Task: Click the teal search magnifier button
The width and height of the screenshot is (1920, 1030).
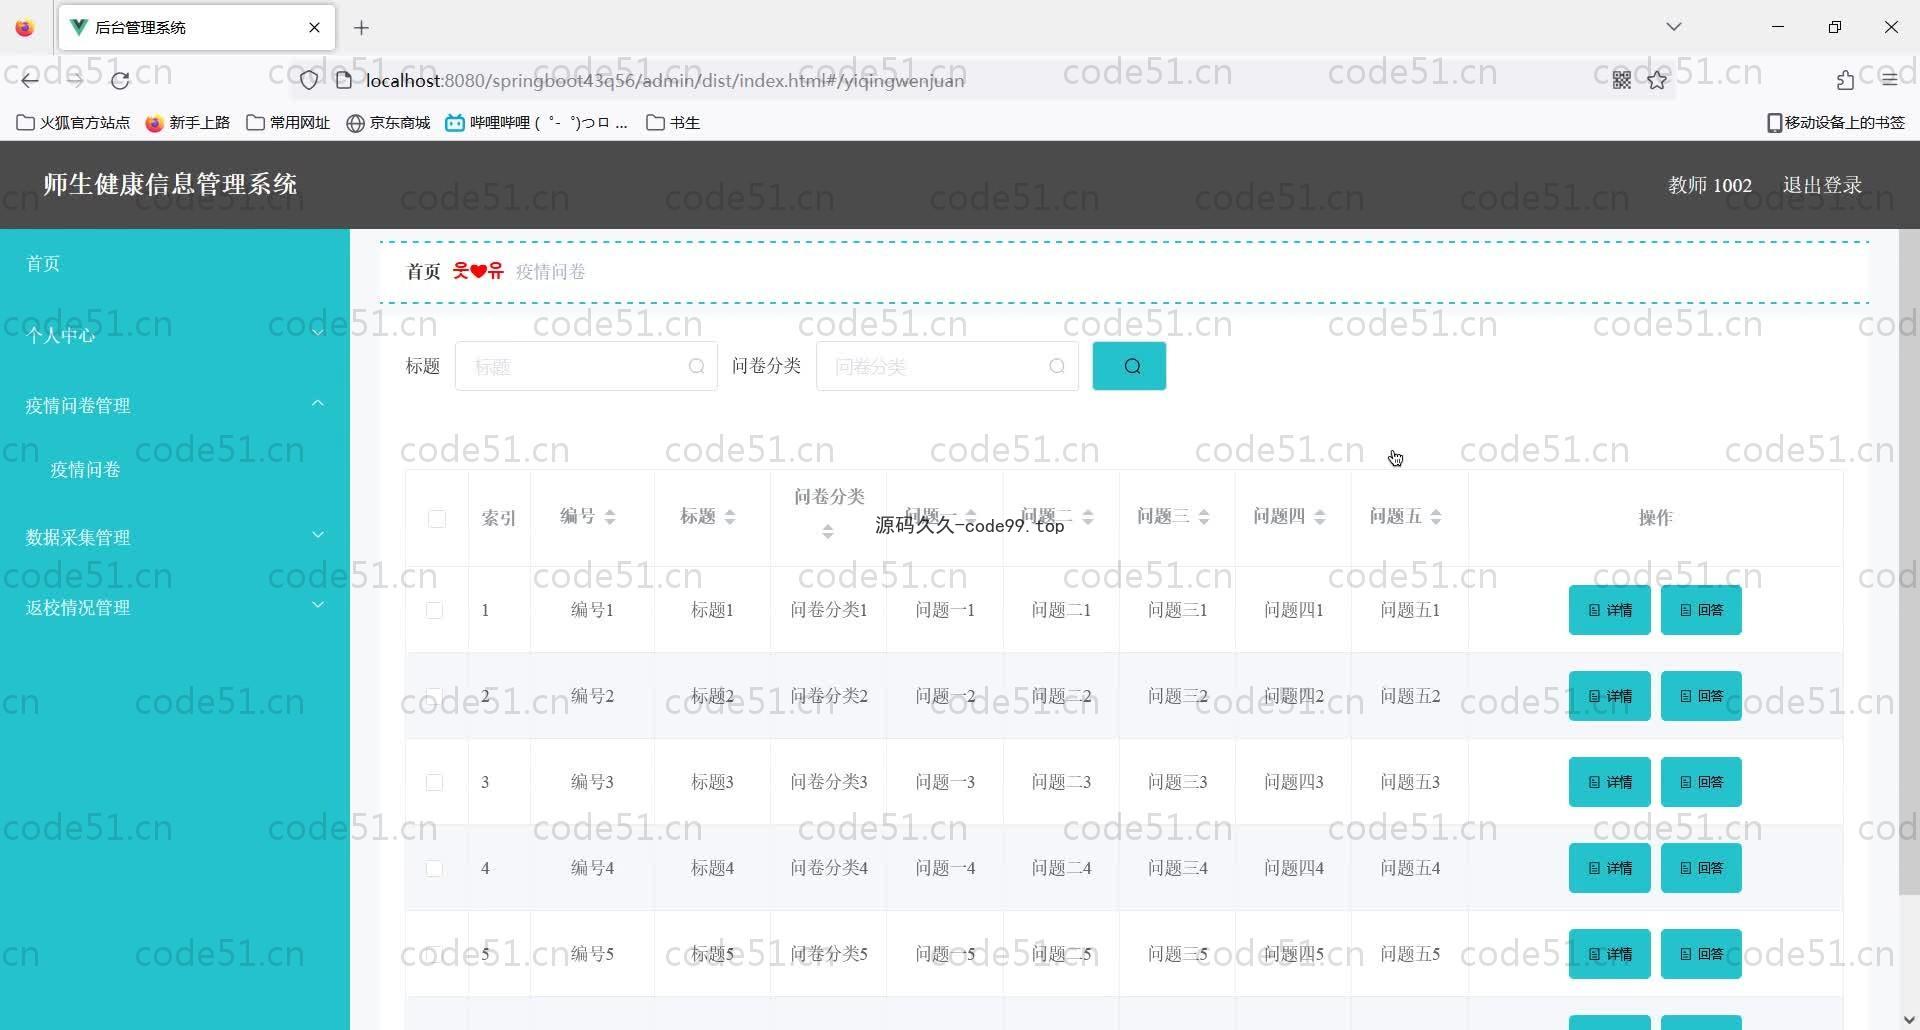Action: pyautogui.click(x=1129, y=366)
